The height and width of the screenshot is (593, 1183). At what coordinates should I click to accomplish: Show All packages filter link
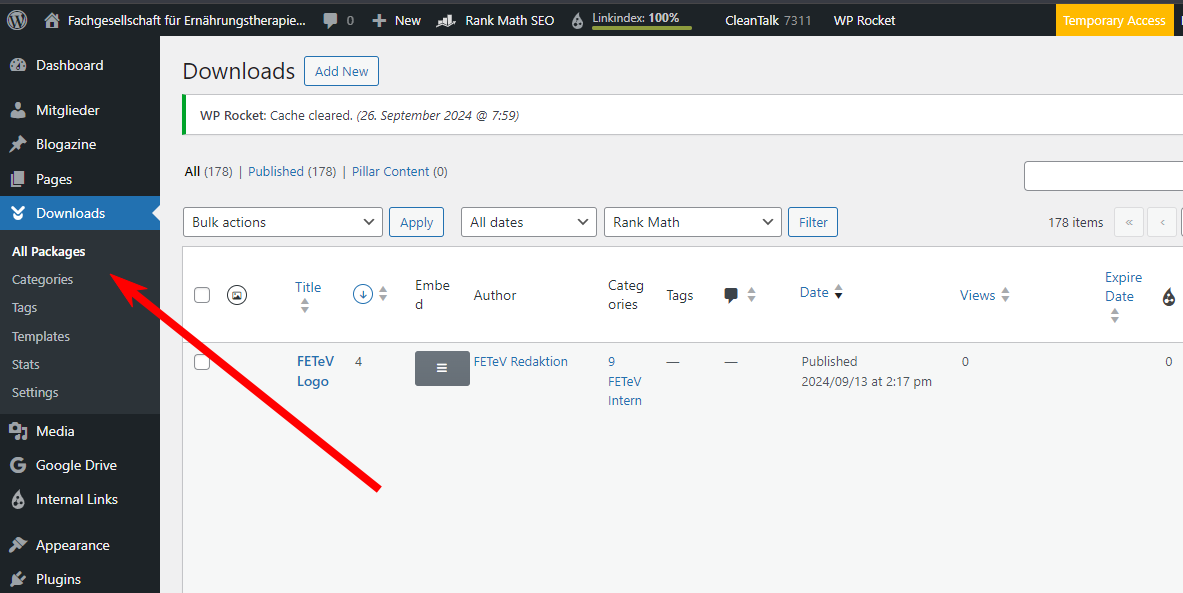192,172
